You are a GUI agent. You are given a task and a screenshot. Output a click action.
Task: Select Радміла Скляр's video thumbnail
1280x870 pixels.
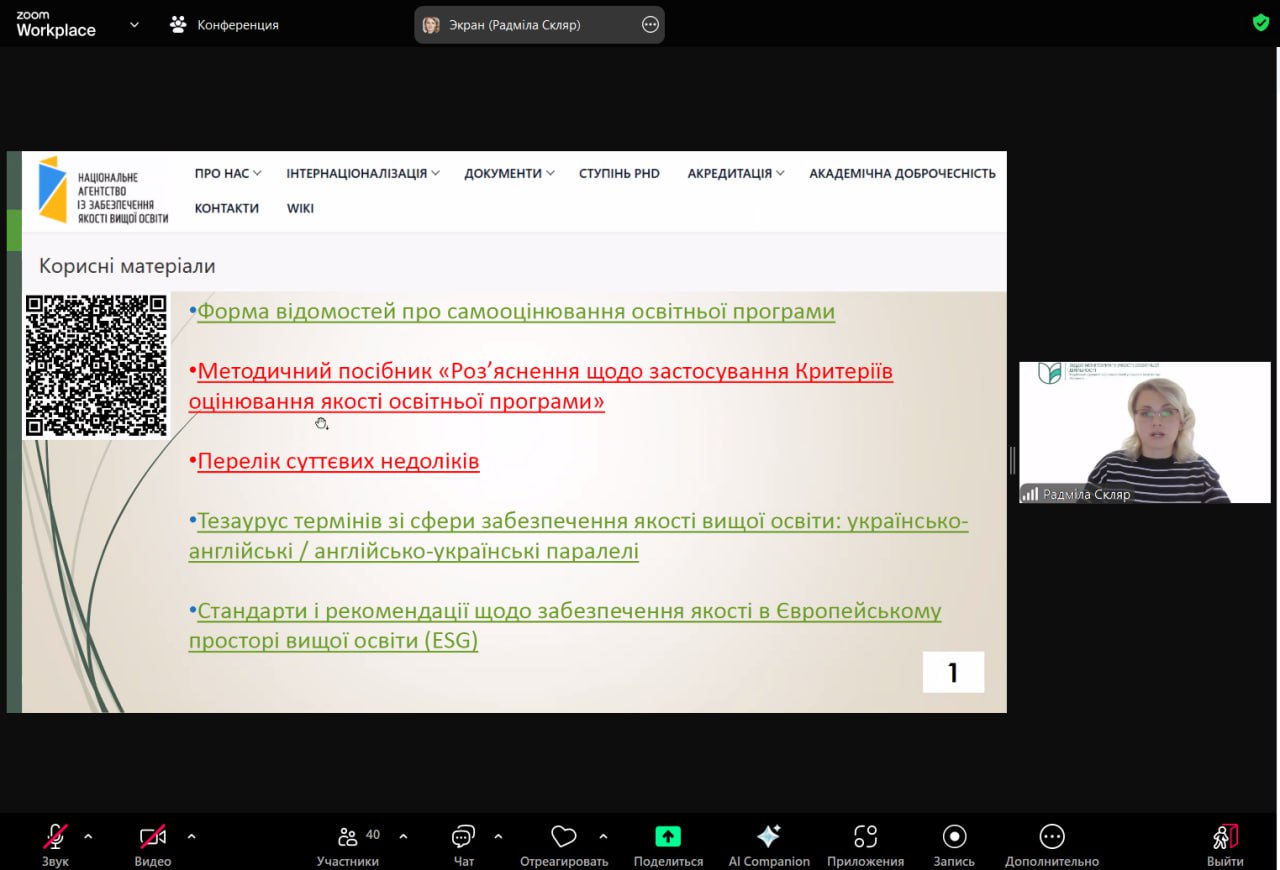(x=1145, y=432)
